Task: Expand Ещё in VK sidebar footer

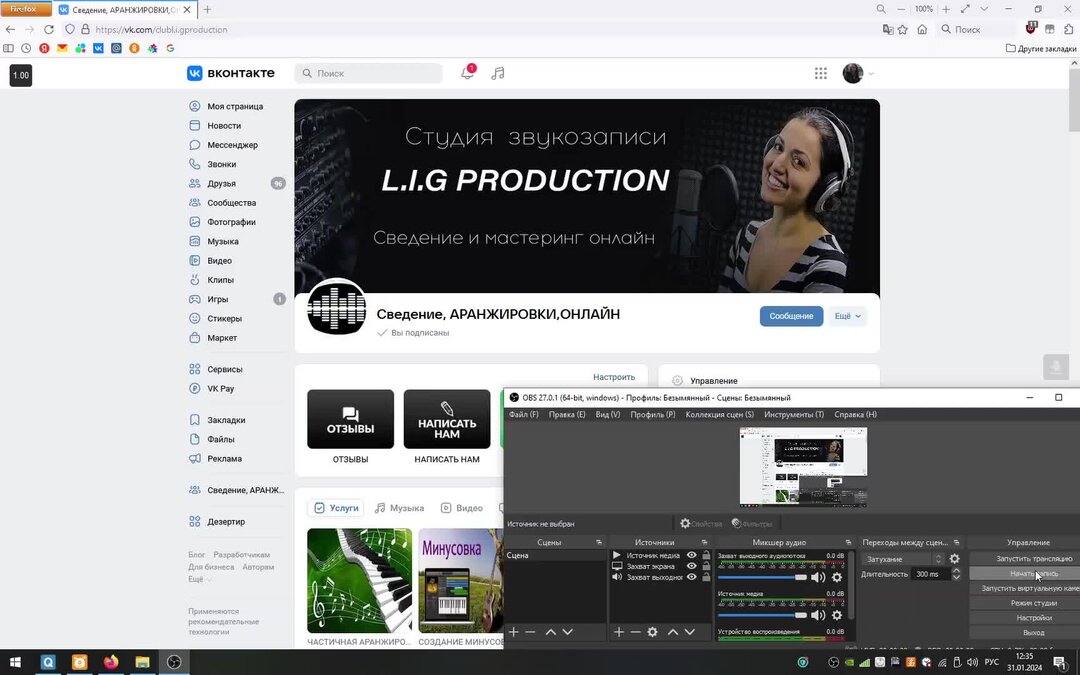Action: pos(199,579)
